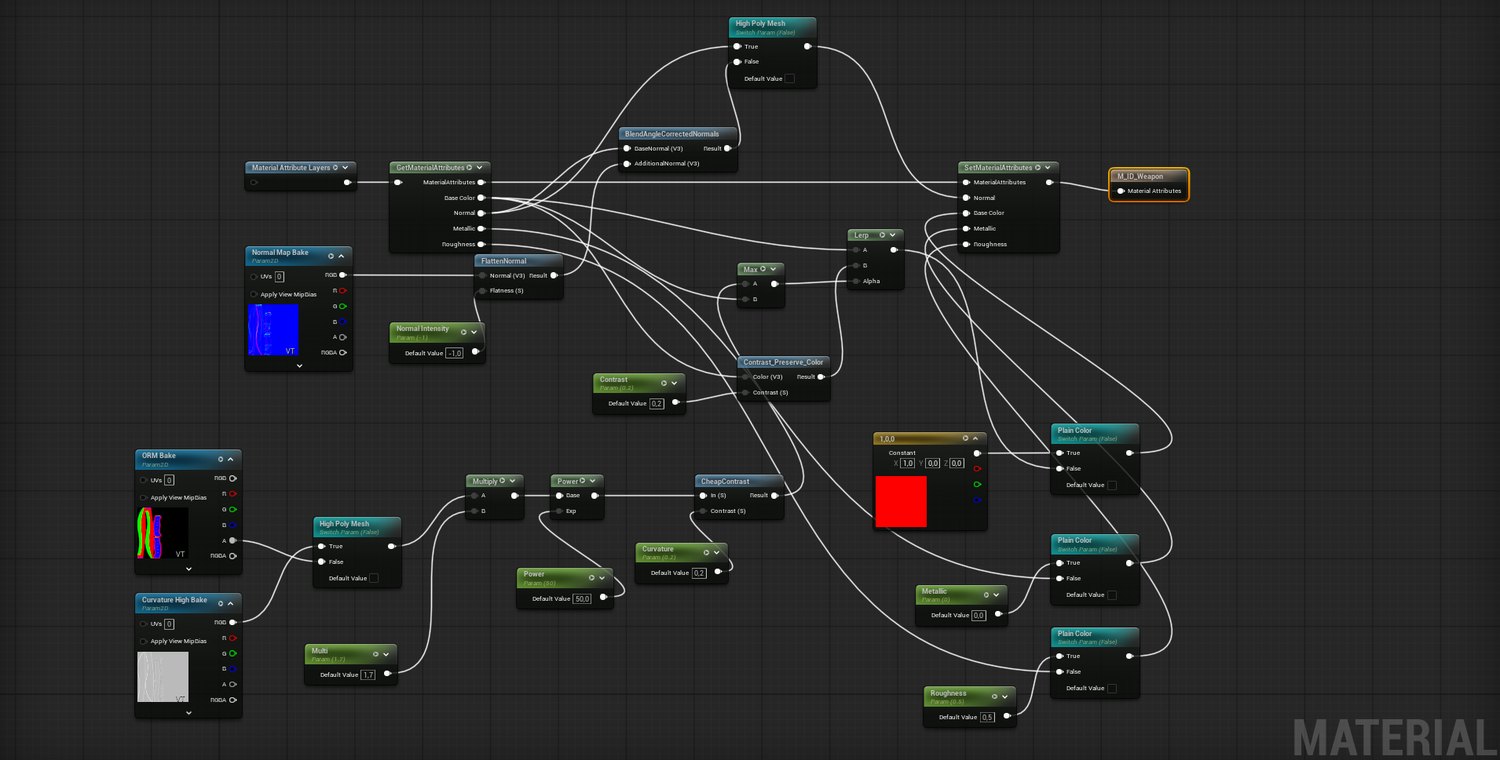
Task: Expand the SetMaterialAttributes node chevron
Action: 1047,167
